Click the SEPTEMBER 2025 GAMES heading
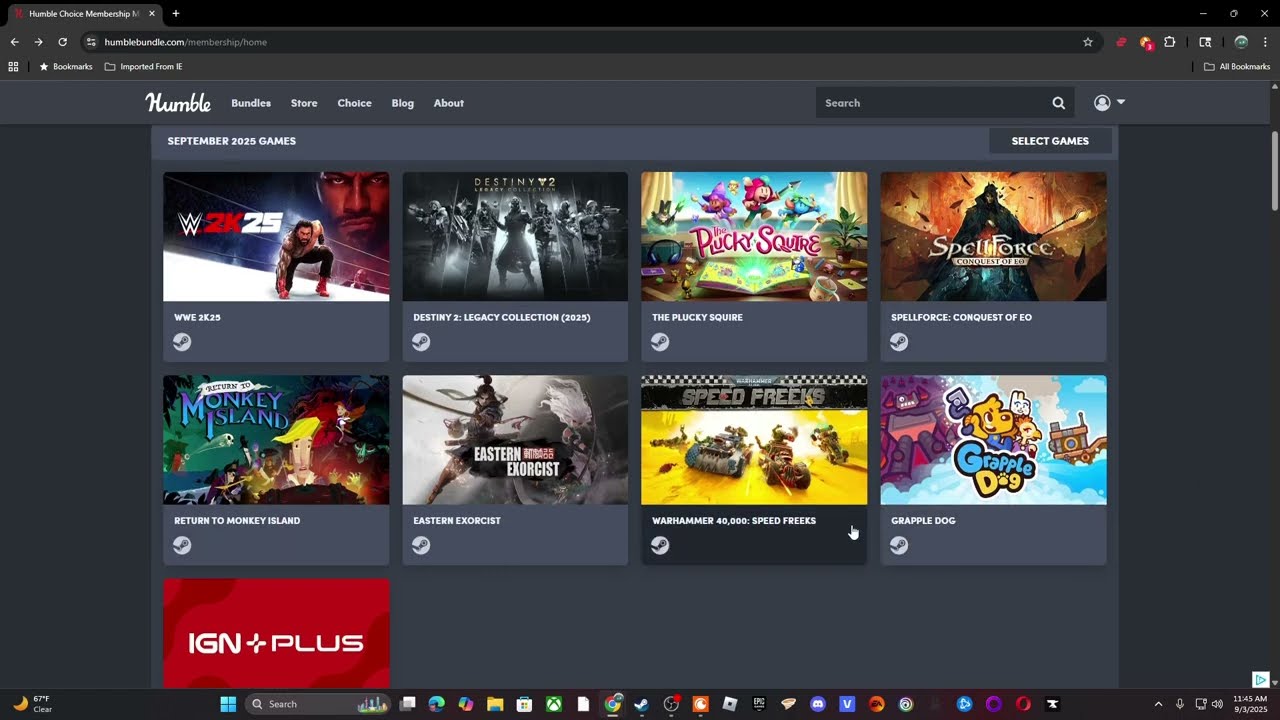Screen dimensions: 1280x720 [x=232, y=141]
